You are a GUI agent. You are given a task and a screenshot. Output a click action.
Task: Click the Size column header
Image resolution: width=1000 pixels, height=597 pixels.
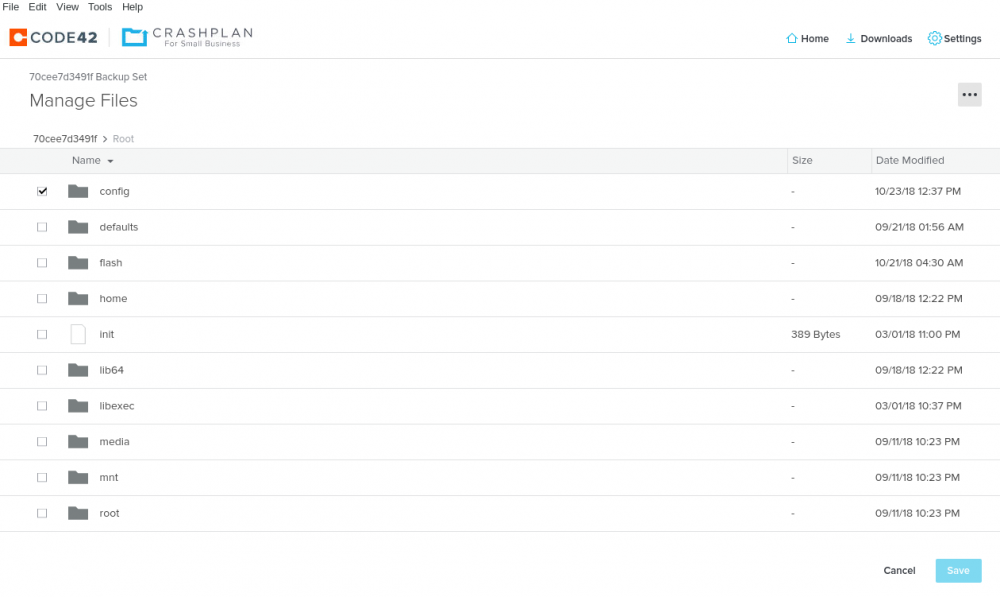[x=802, y=161]
